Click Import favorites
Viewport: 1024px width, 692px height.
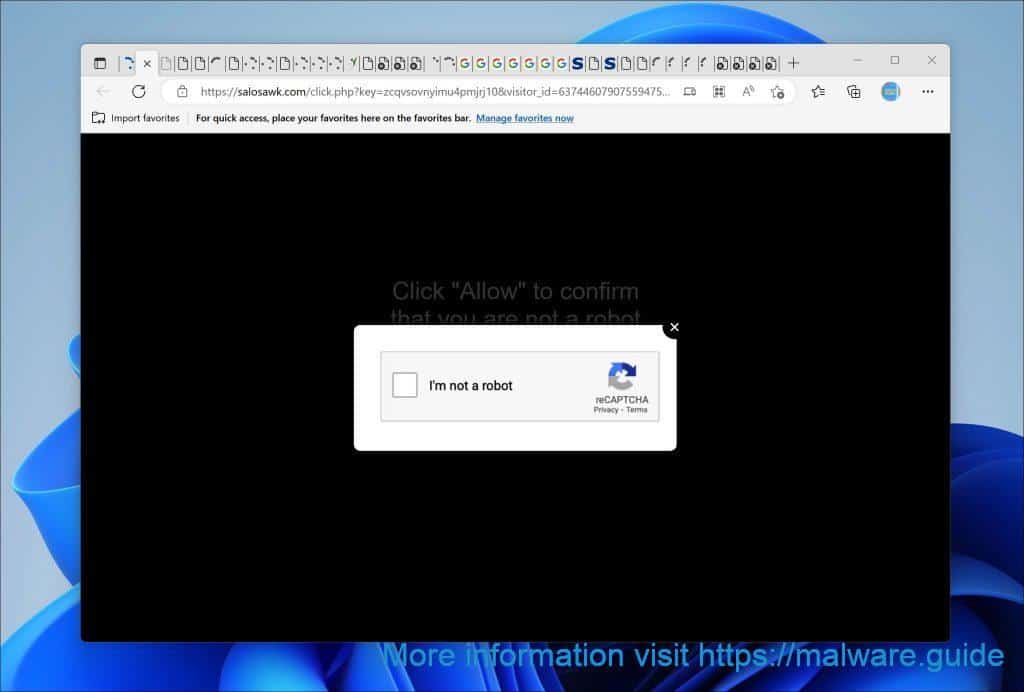(x=136, y=118)
